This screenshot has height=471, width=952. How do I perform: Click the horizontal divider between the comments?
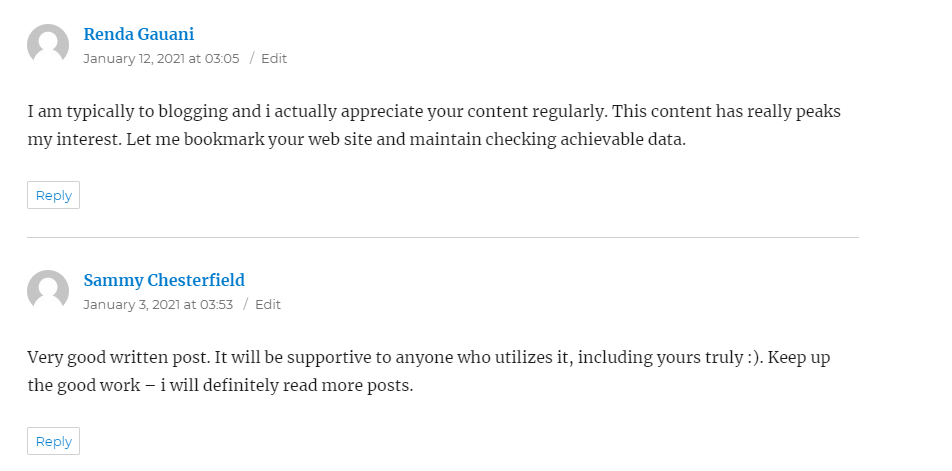[x=443, y=237]
